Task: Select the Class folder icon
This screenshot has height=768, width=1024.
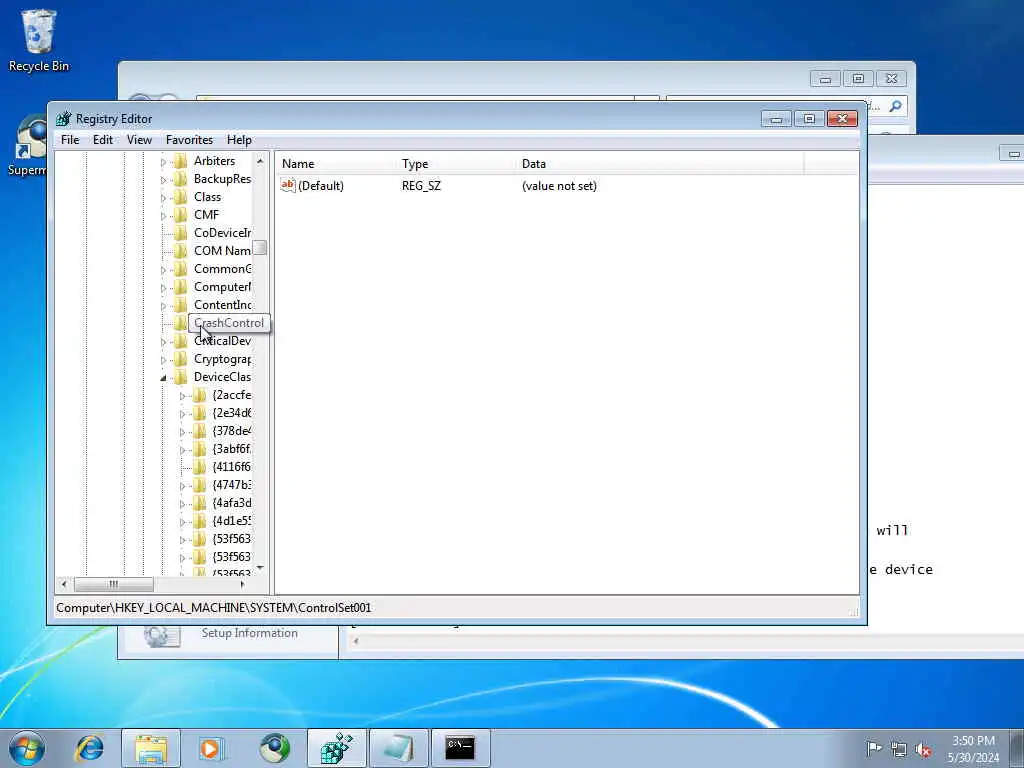Action: click(181, 197)
